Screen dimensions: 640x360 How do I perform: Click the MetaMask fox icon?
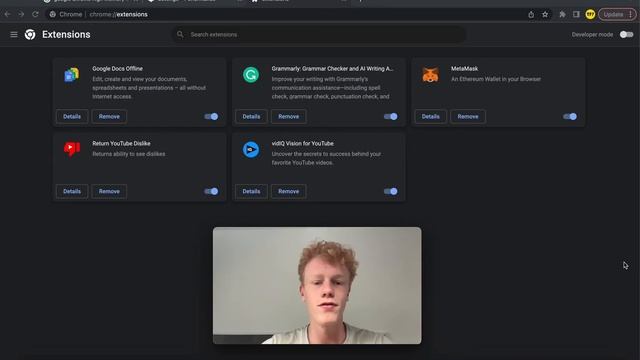tap(430, 75)
